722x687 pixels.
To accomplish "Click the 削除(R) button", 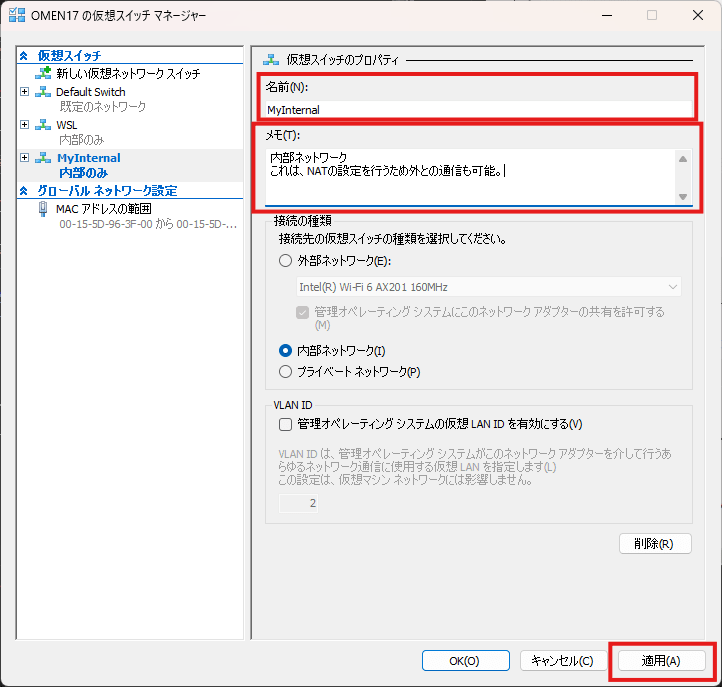I will [x=655, y=544].
